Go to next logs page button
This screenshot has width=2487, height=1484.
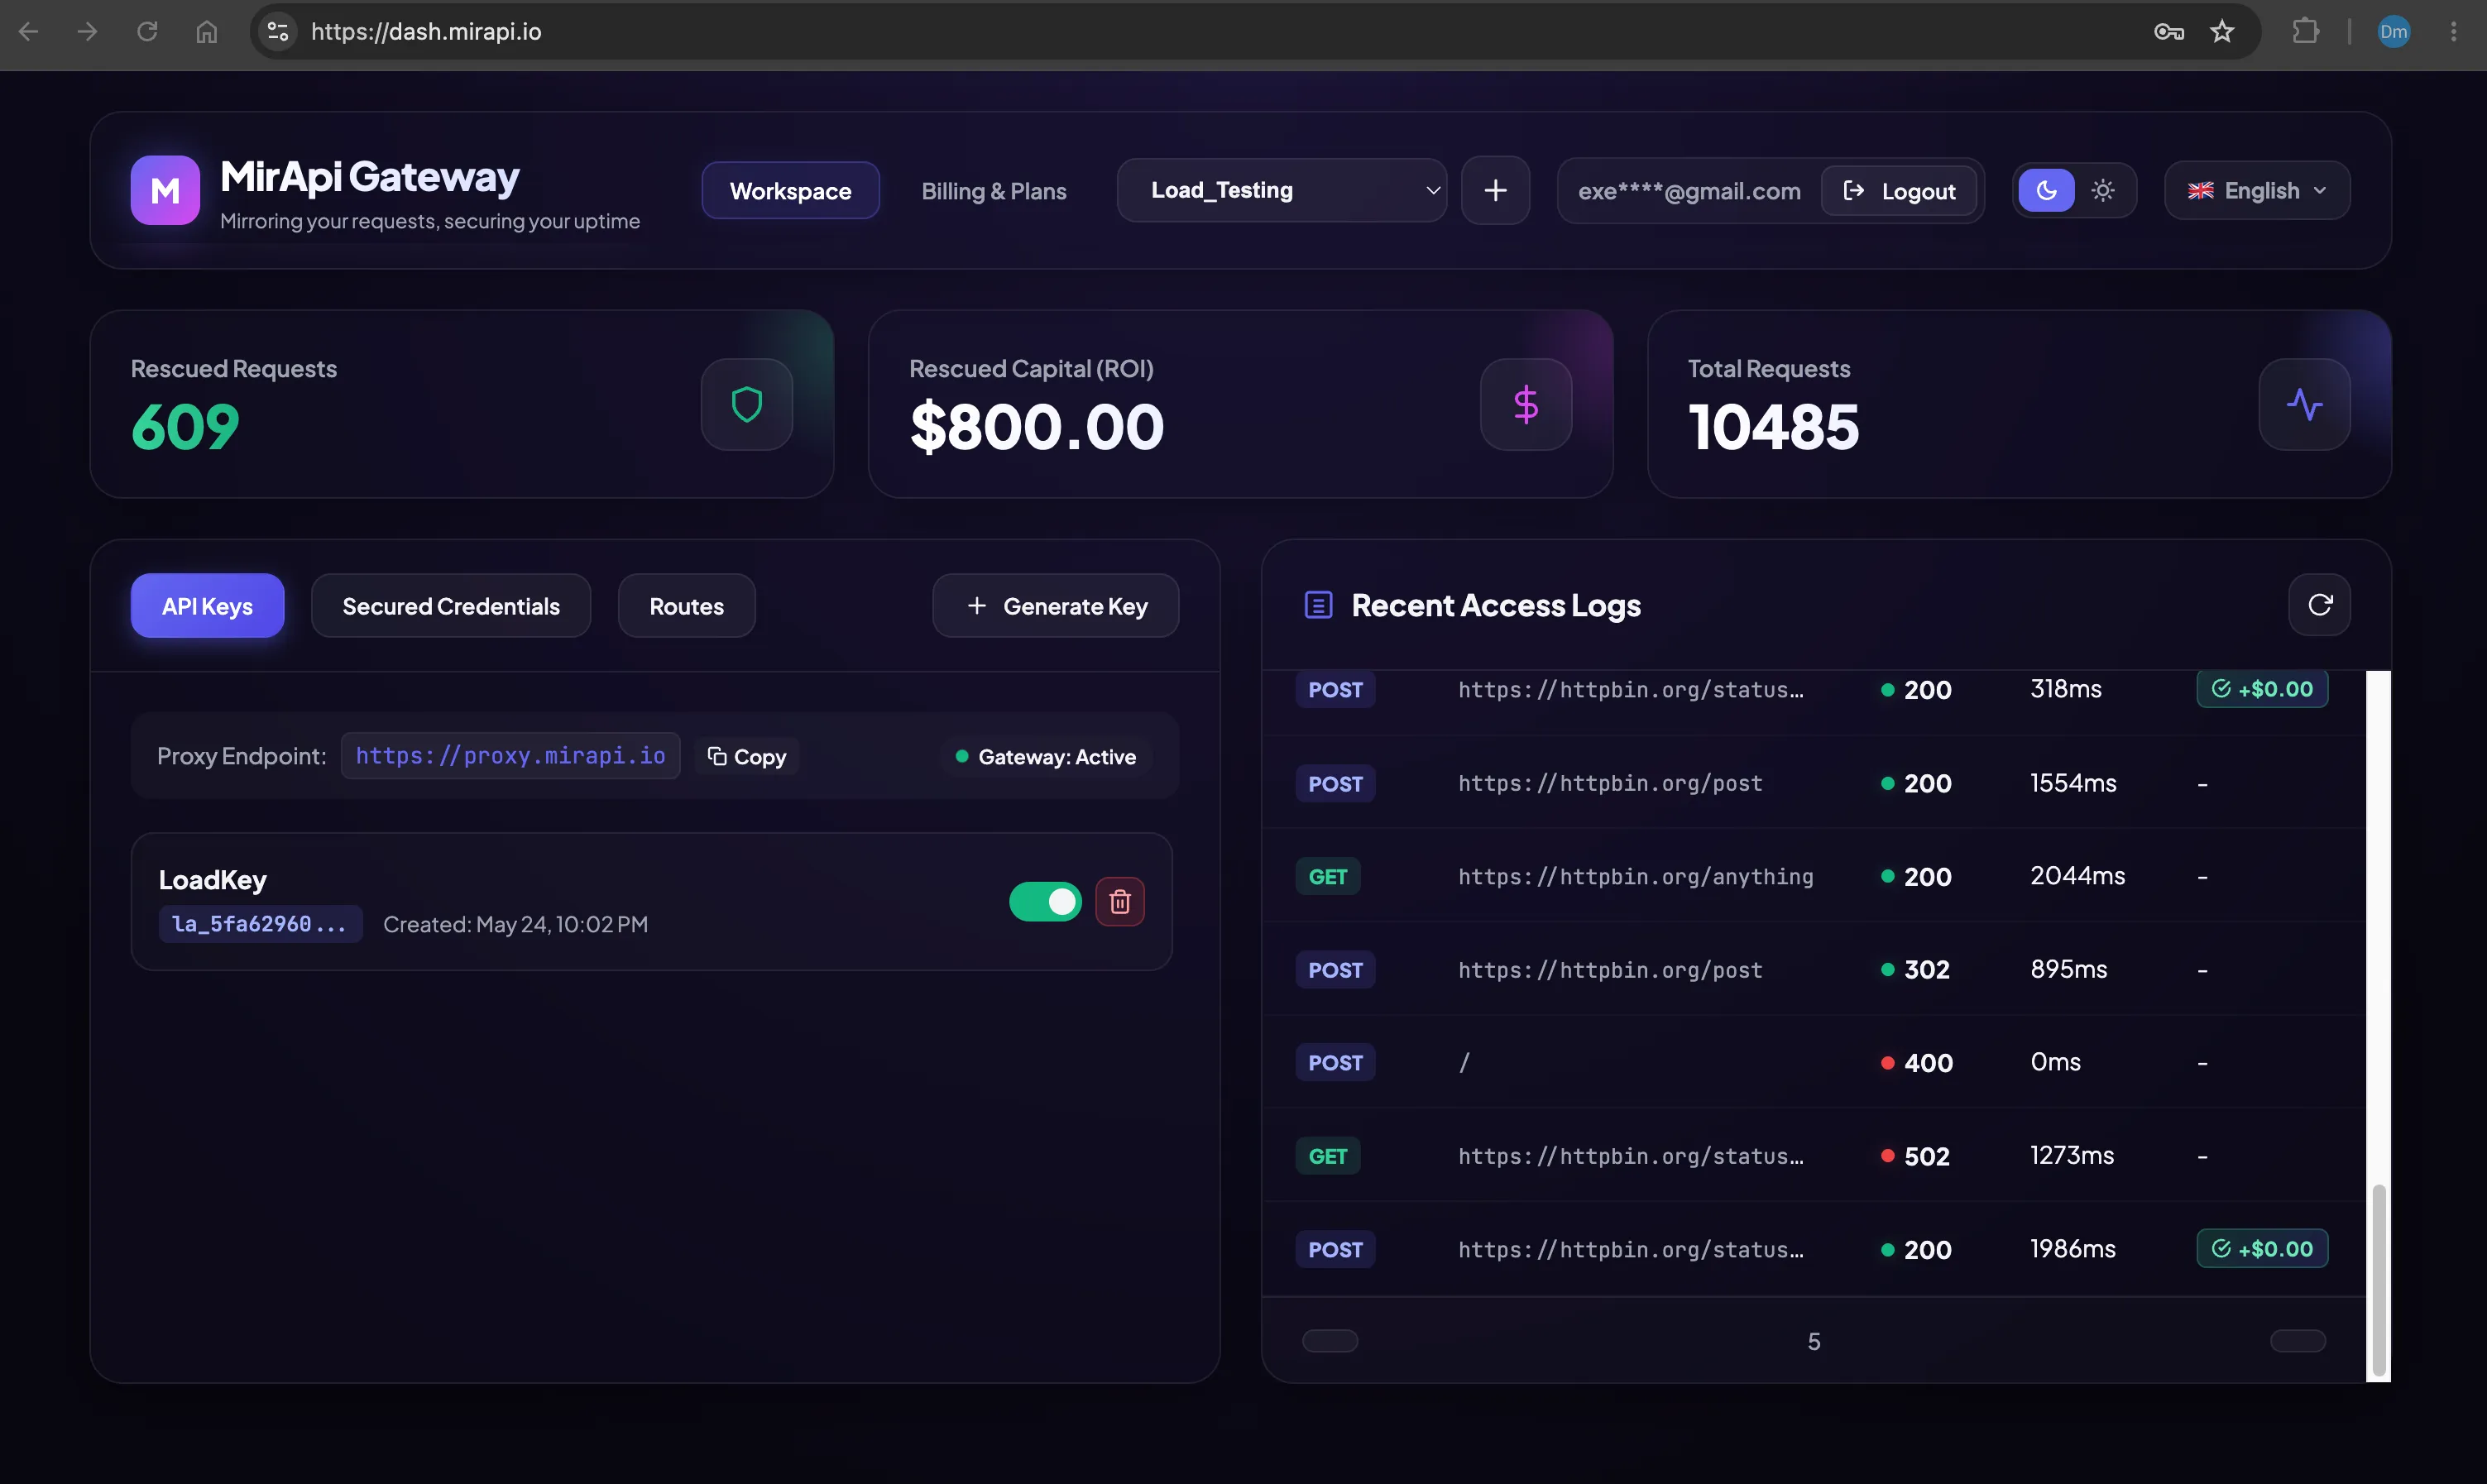click(2298, 1341)
